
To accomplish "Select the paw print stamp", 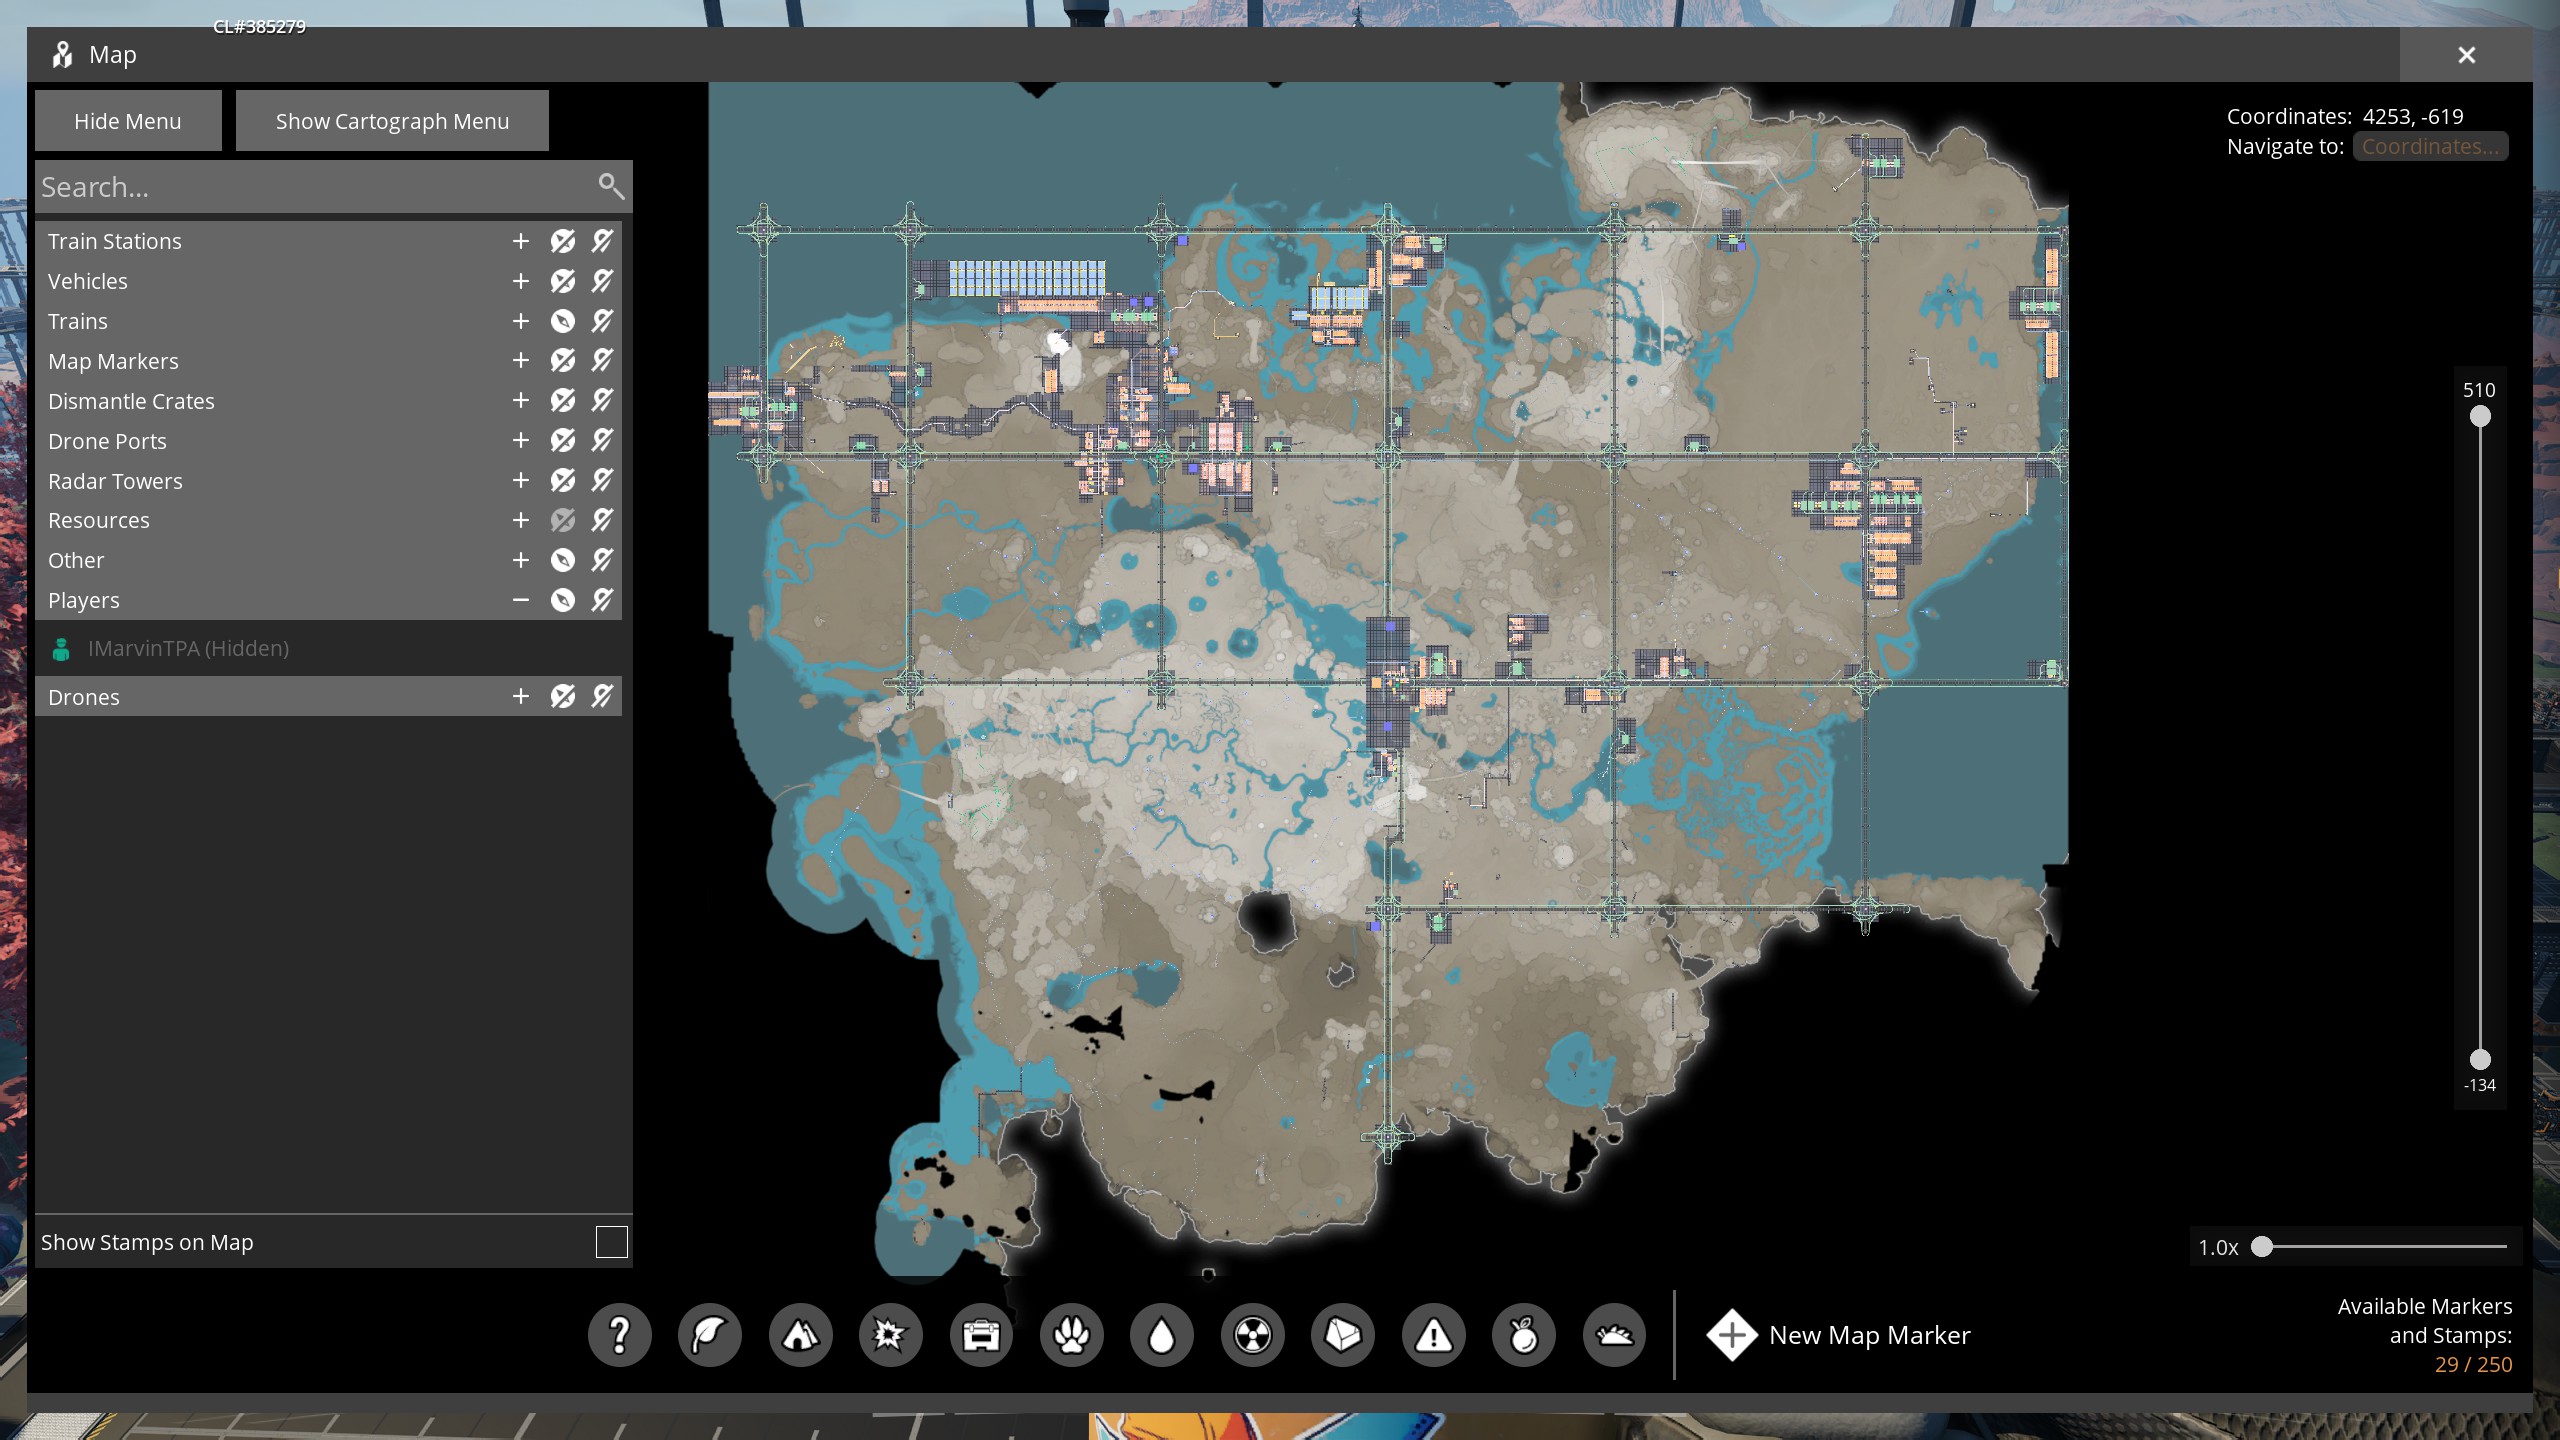I will pos(1071,1335).
